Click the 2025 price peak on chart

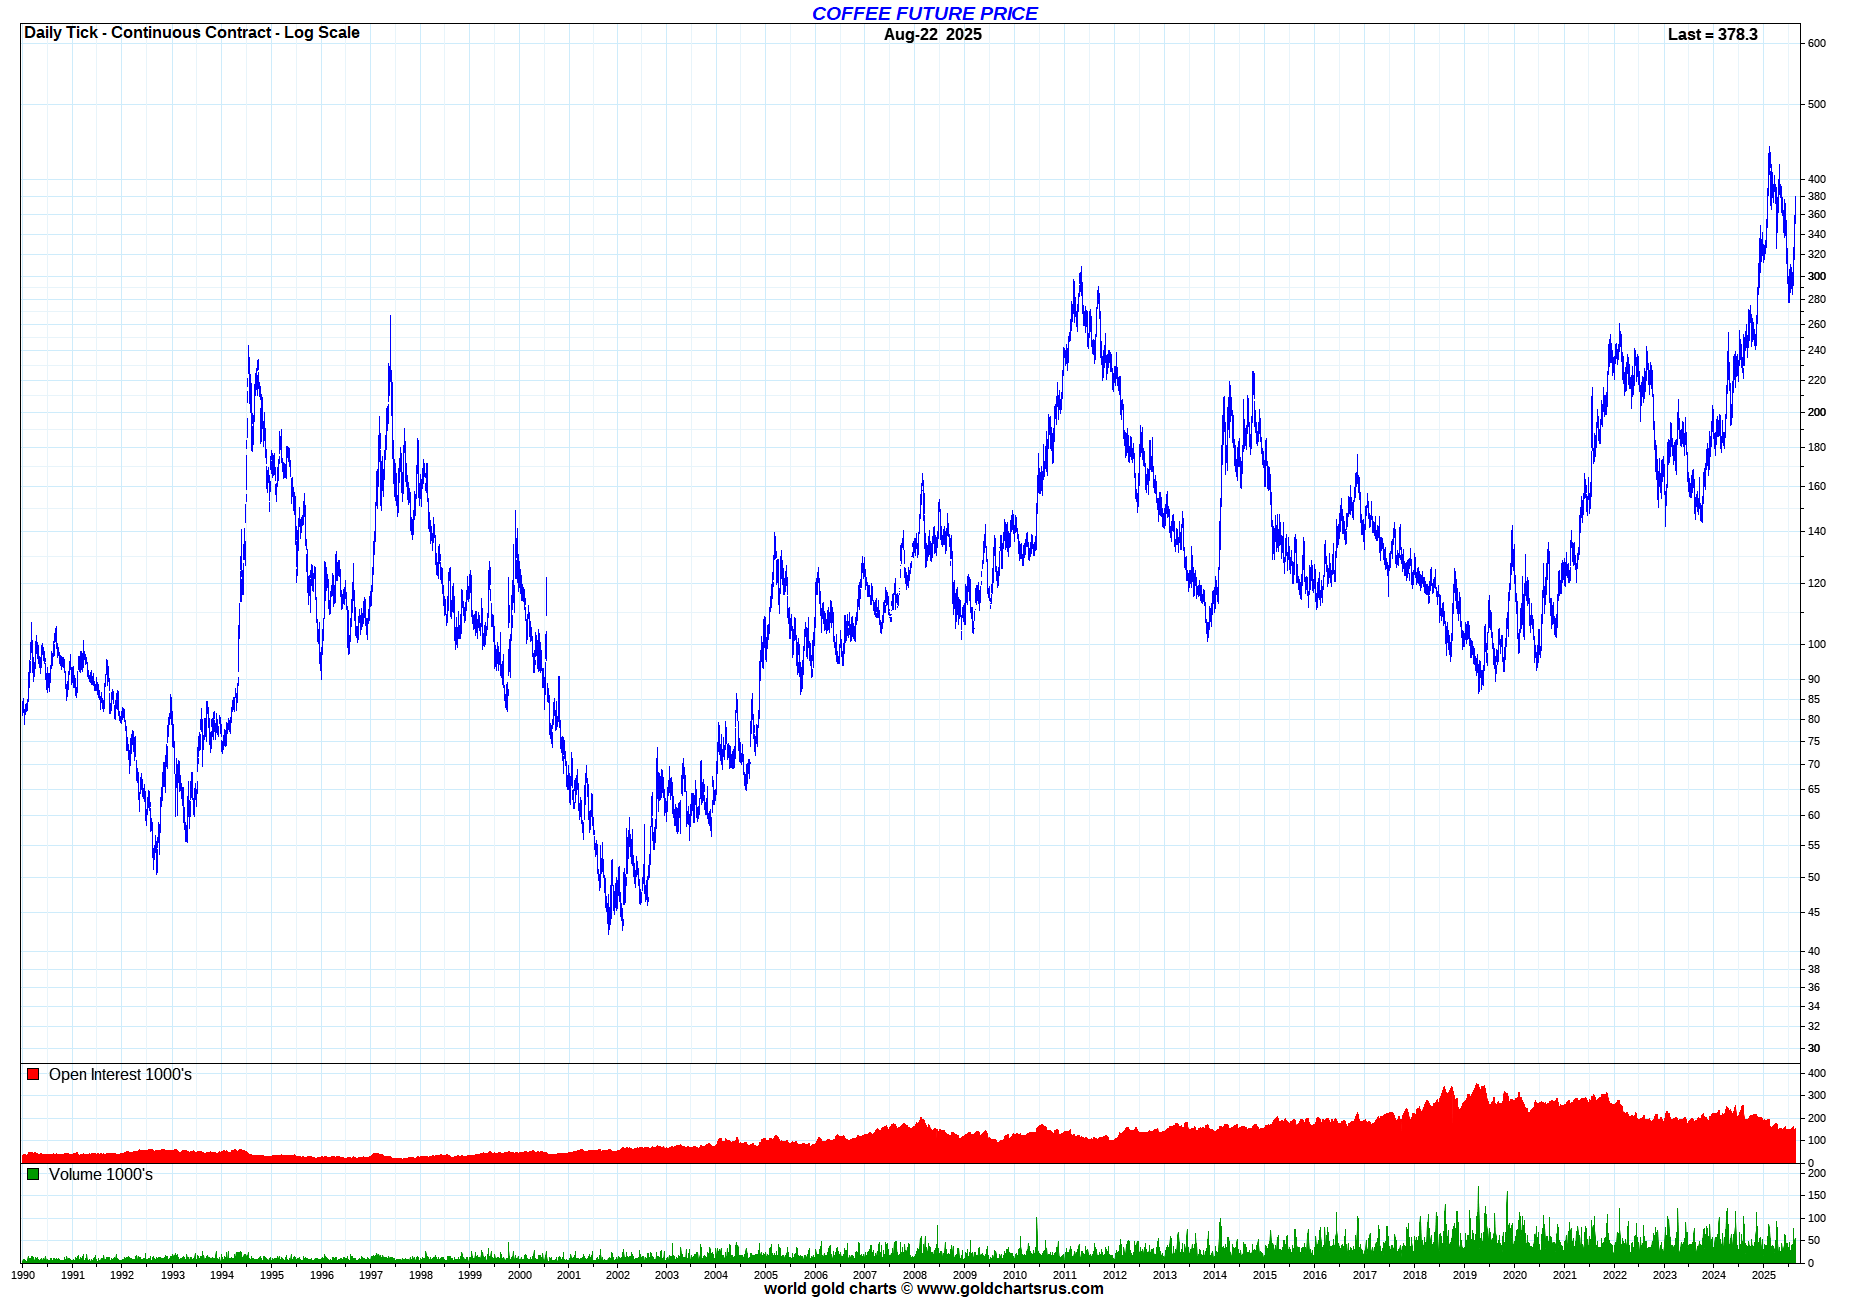1769,150
